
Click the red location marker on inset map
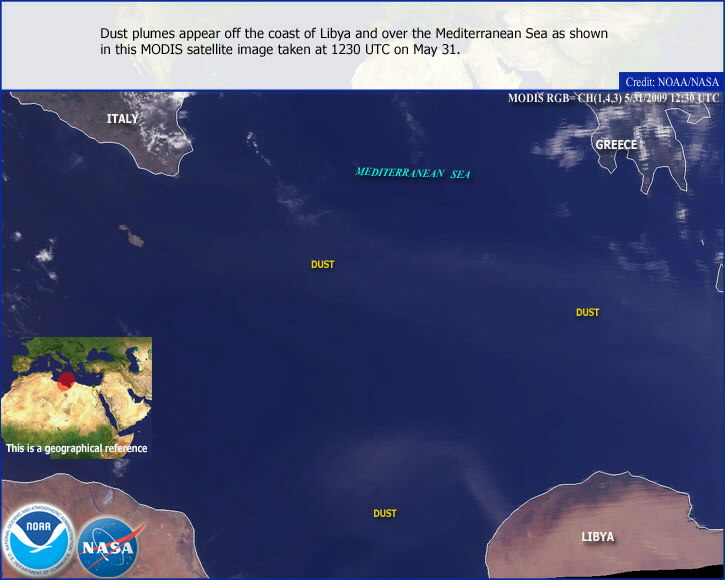click(65, 380)
